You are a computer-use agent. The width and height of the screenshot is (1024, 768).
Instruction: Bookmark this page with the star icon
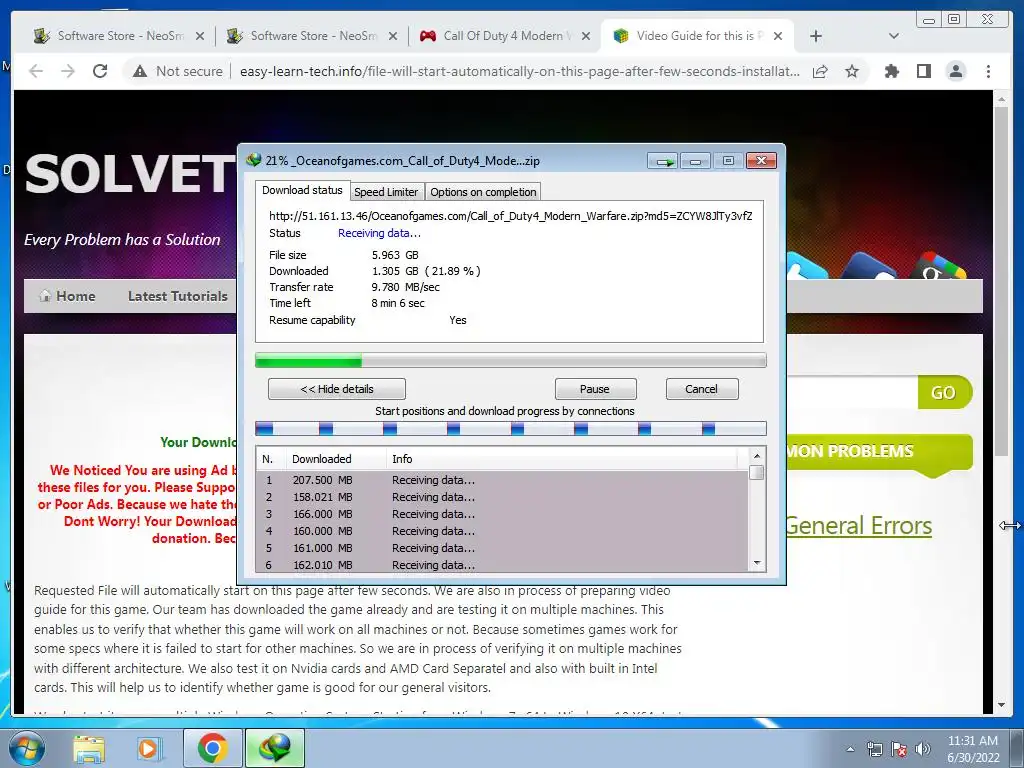point(852,71)
